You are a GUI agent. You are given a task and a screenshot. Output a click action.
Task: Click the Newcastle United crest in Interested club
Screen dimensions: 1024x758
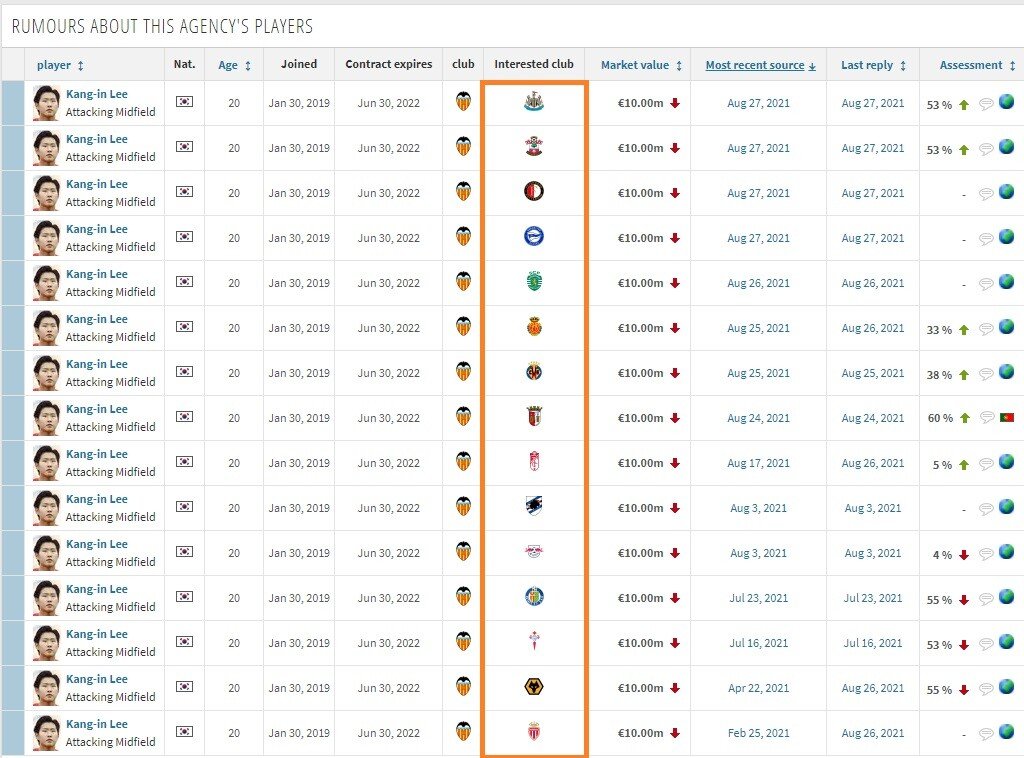[534, 102]
